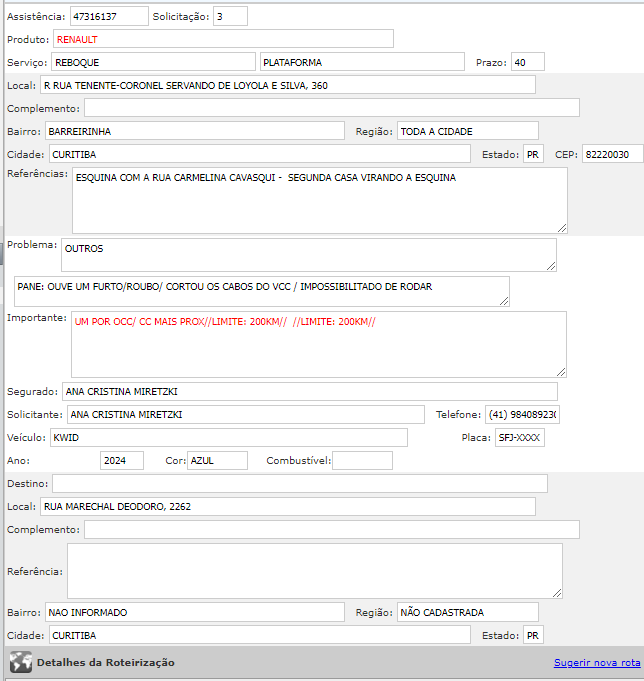Image resolution: width=644 pixels, height=681 pixels.
Task: Click the Bairro field NAO INFORMADO
Action: point(195,612)
